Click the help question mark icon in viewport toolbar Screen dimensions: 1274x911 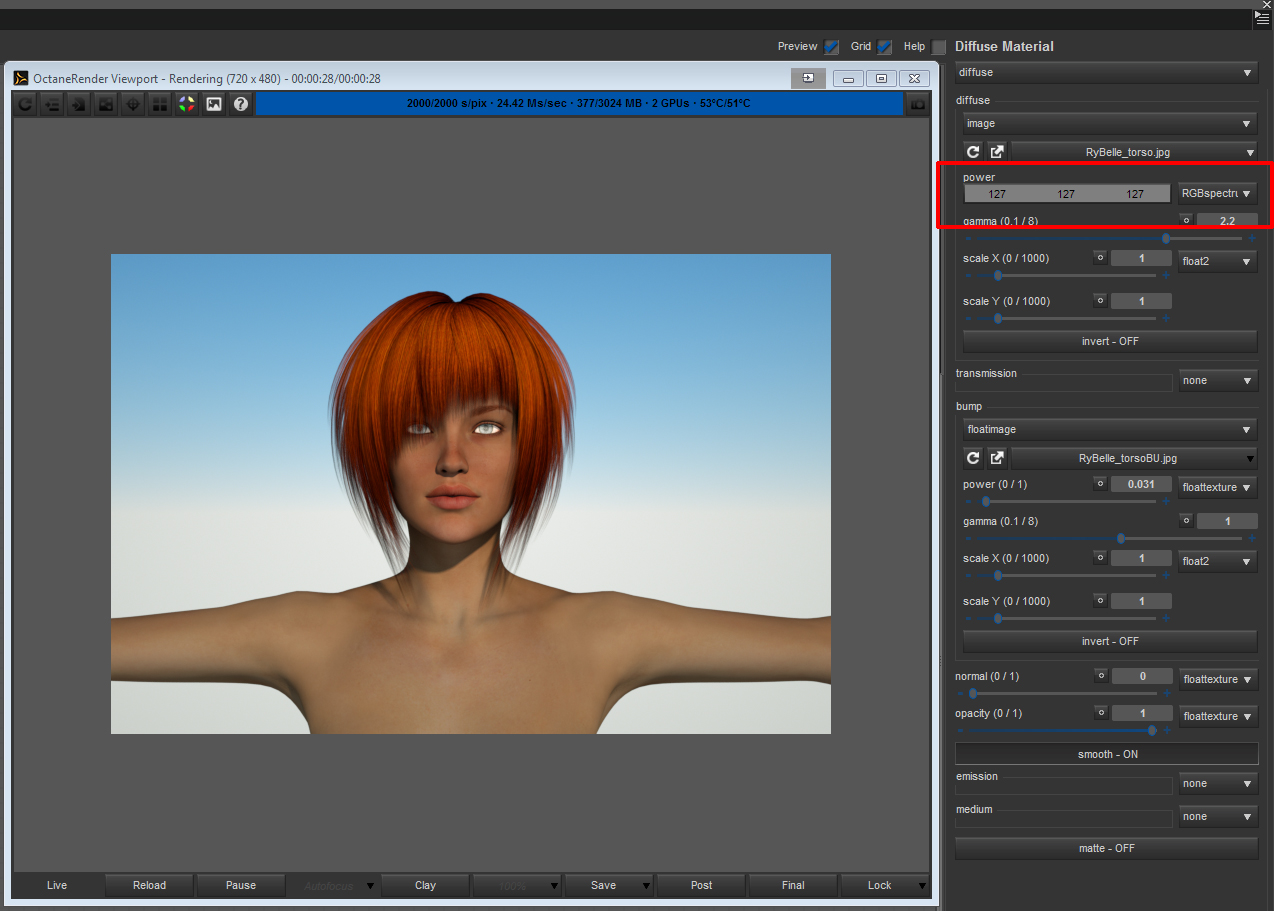(240, 104)
